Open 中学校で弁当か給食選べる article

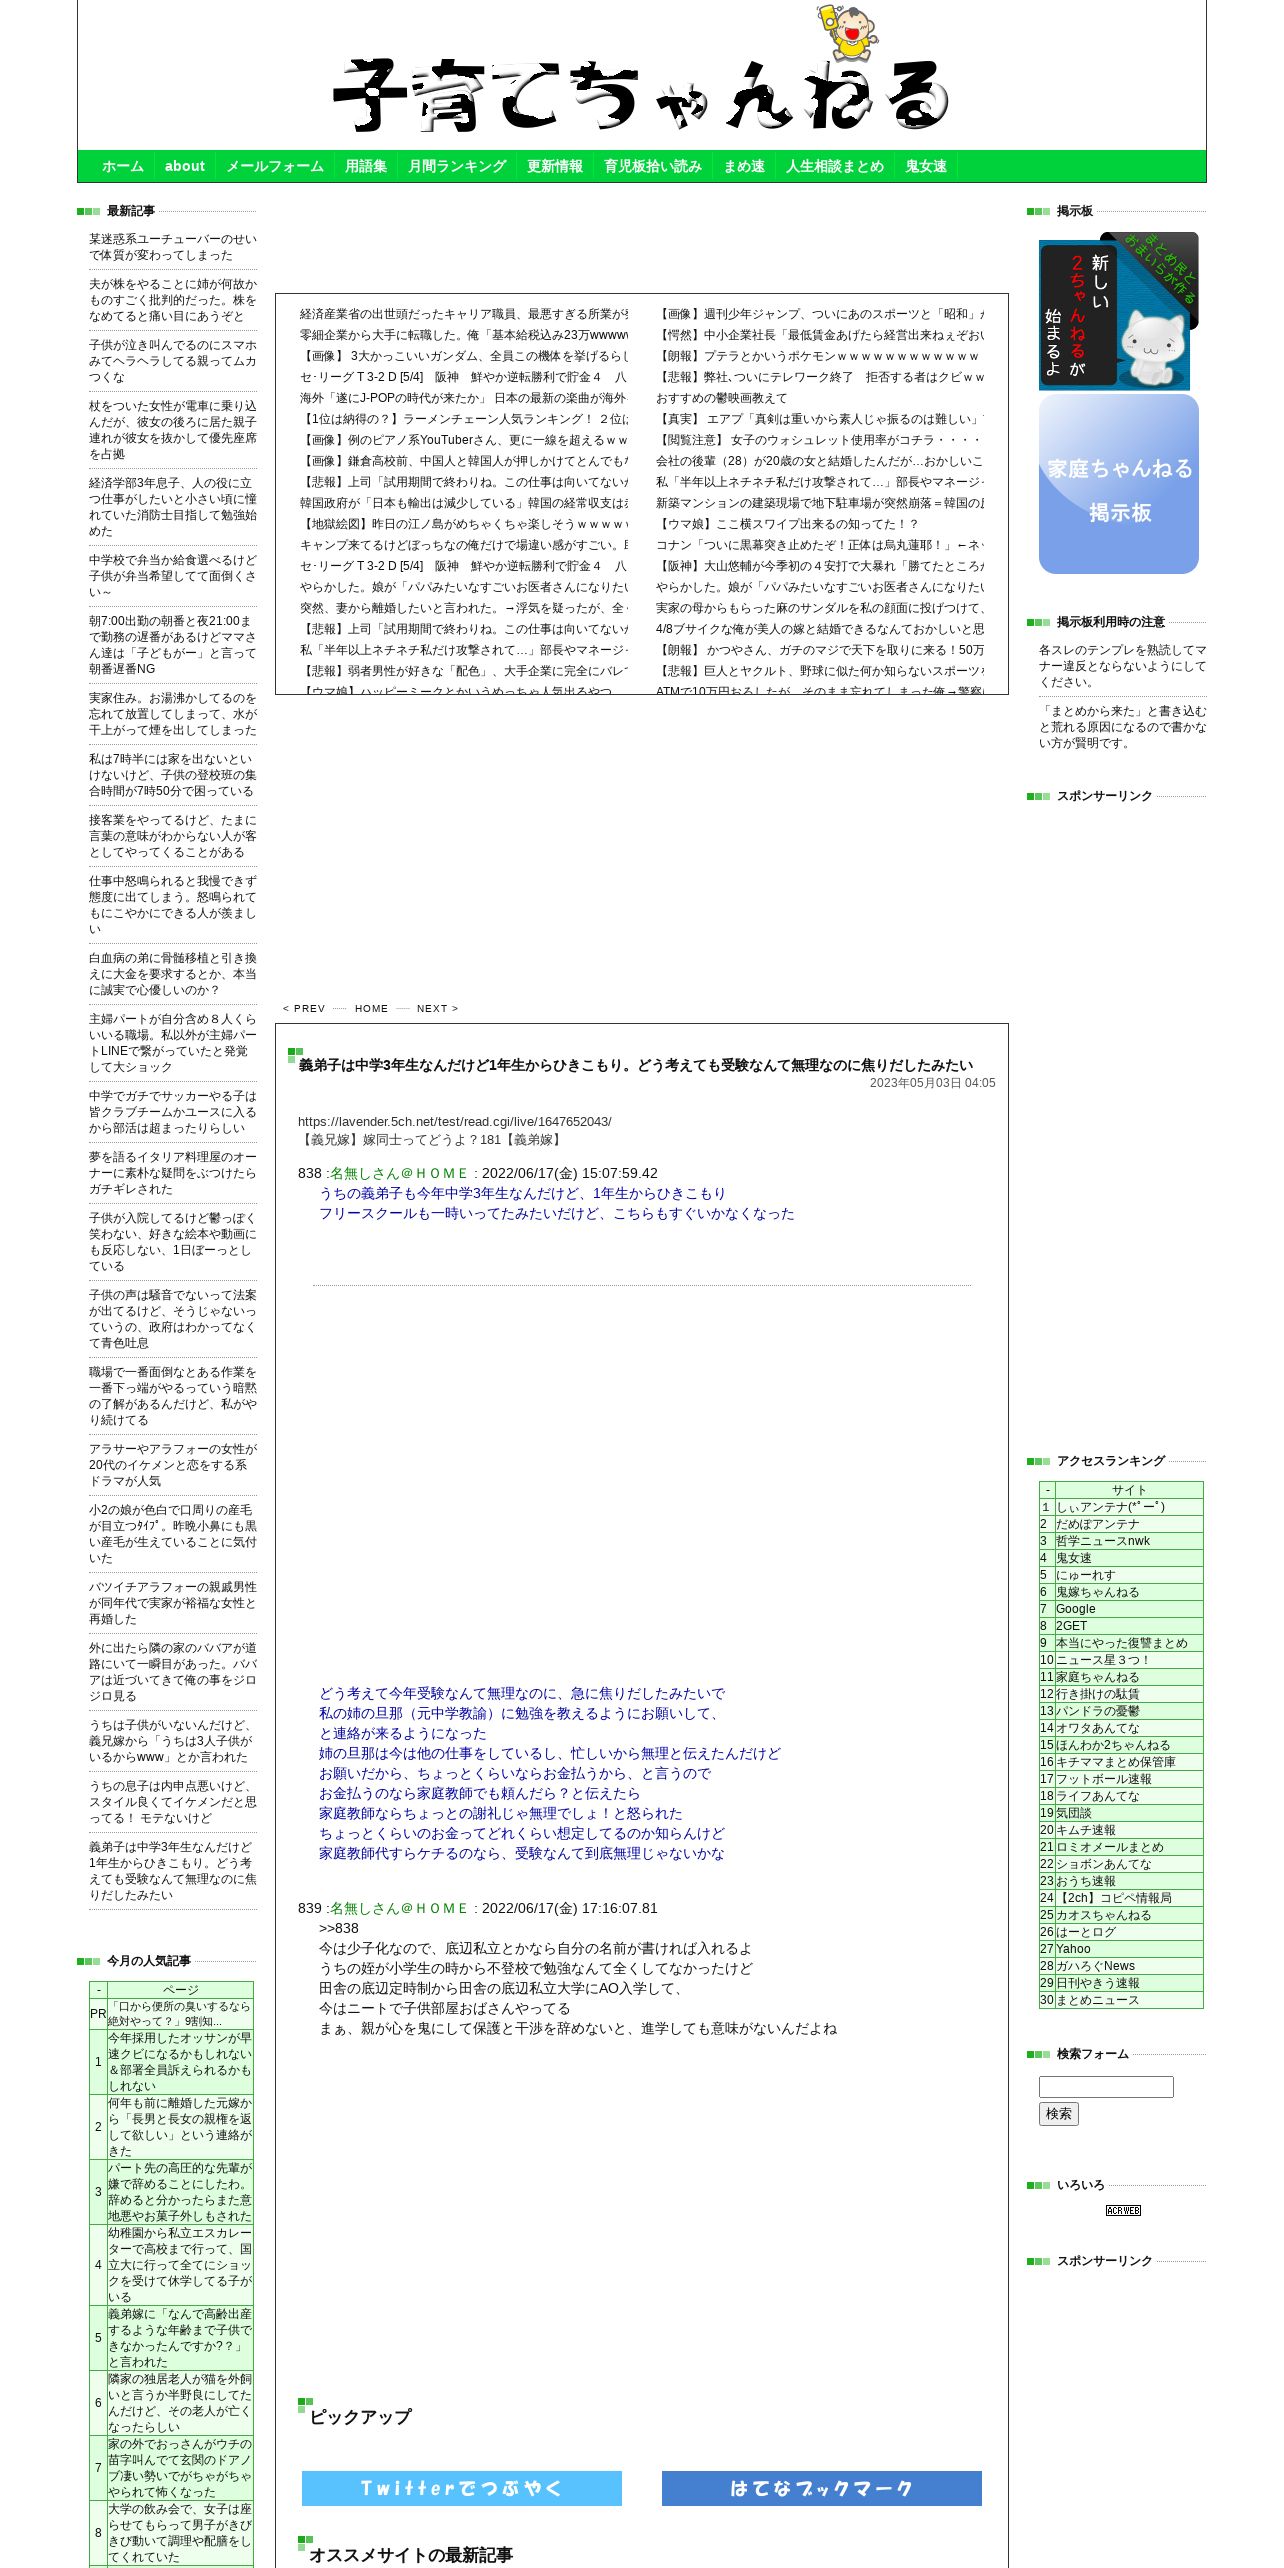[173, 576]
